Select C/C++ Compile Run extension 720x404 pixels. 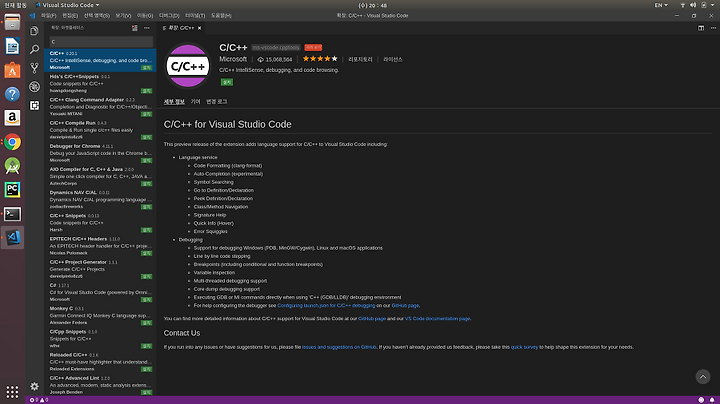coord(100,130)
